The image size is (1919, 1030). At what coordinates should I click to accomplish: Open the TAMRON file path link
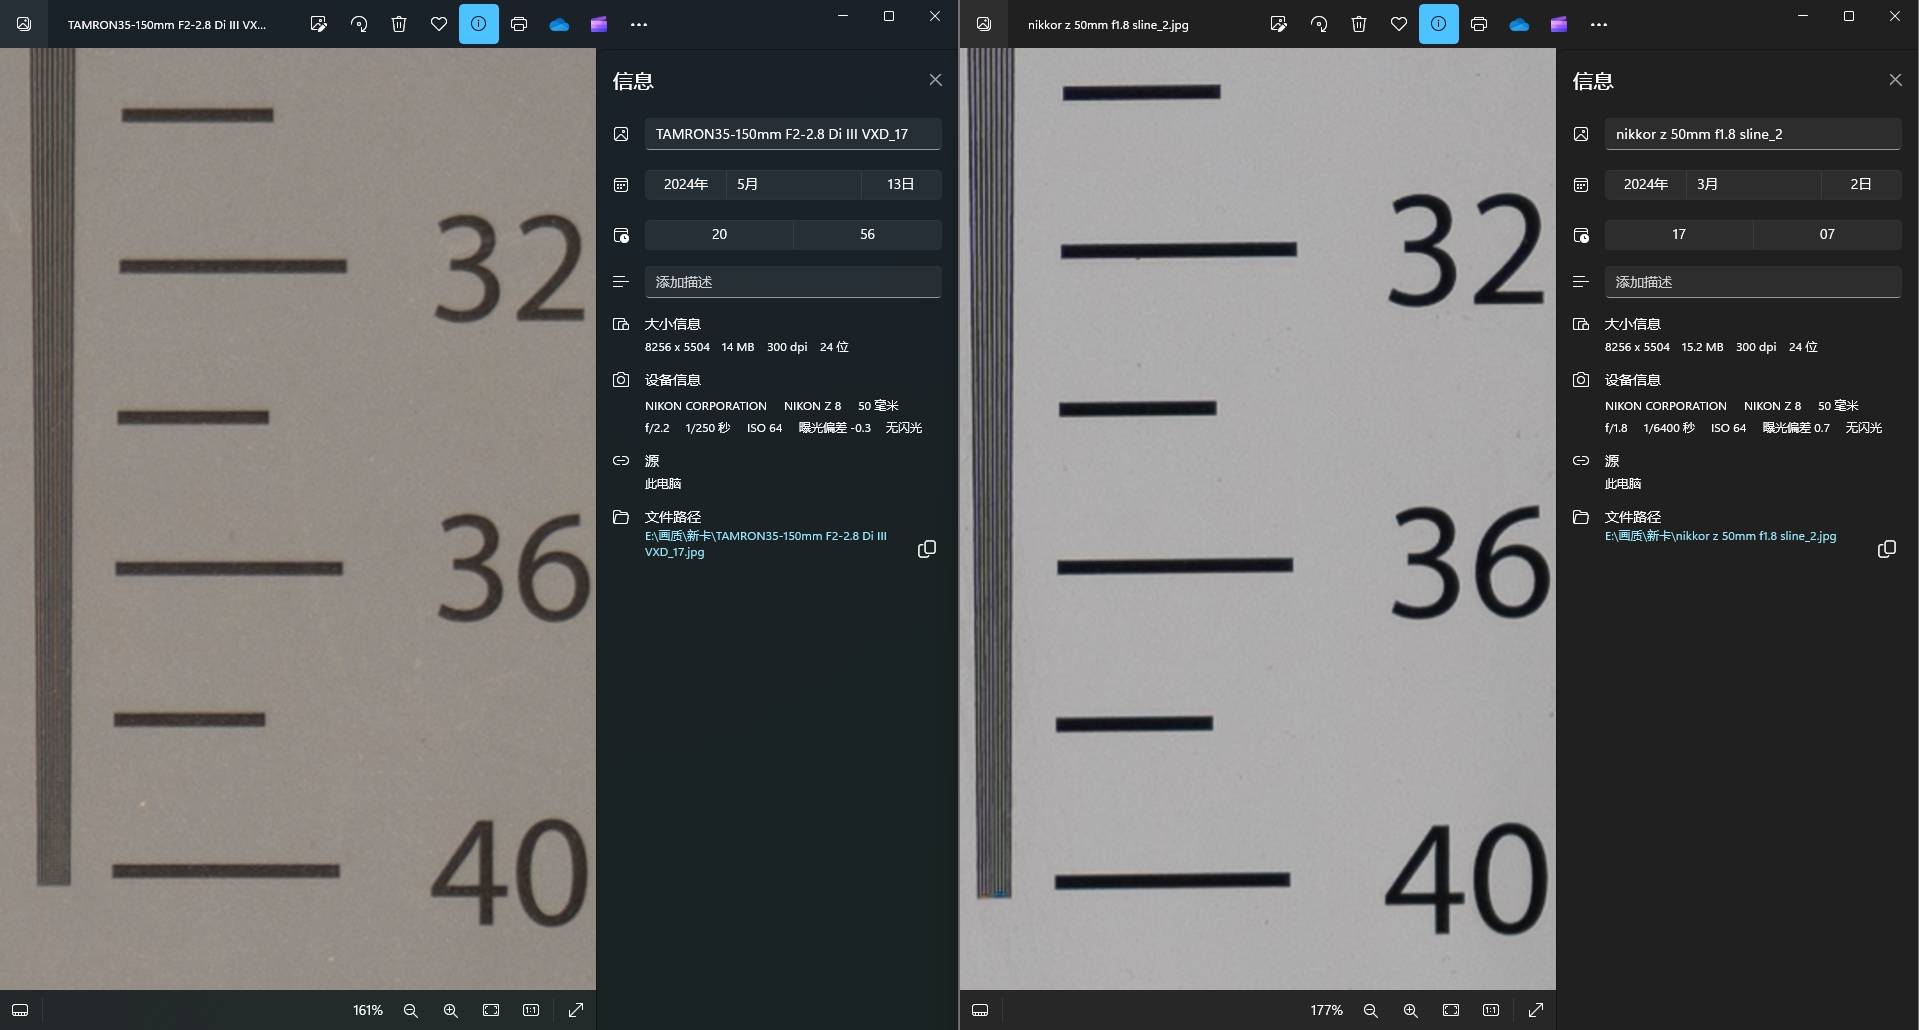(x=765, y=543)
